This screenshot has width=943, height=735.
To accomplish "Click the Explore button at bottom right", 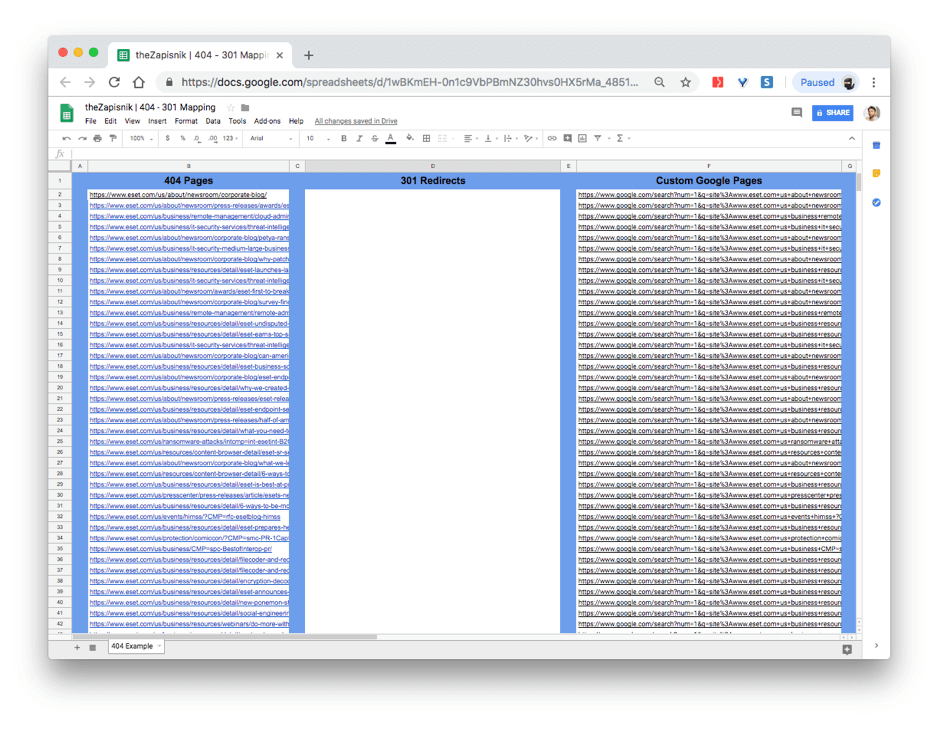I will 847,649.
